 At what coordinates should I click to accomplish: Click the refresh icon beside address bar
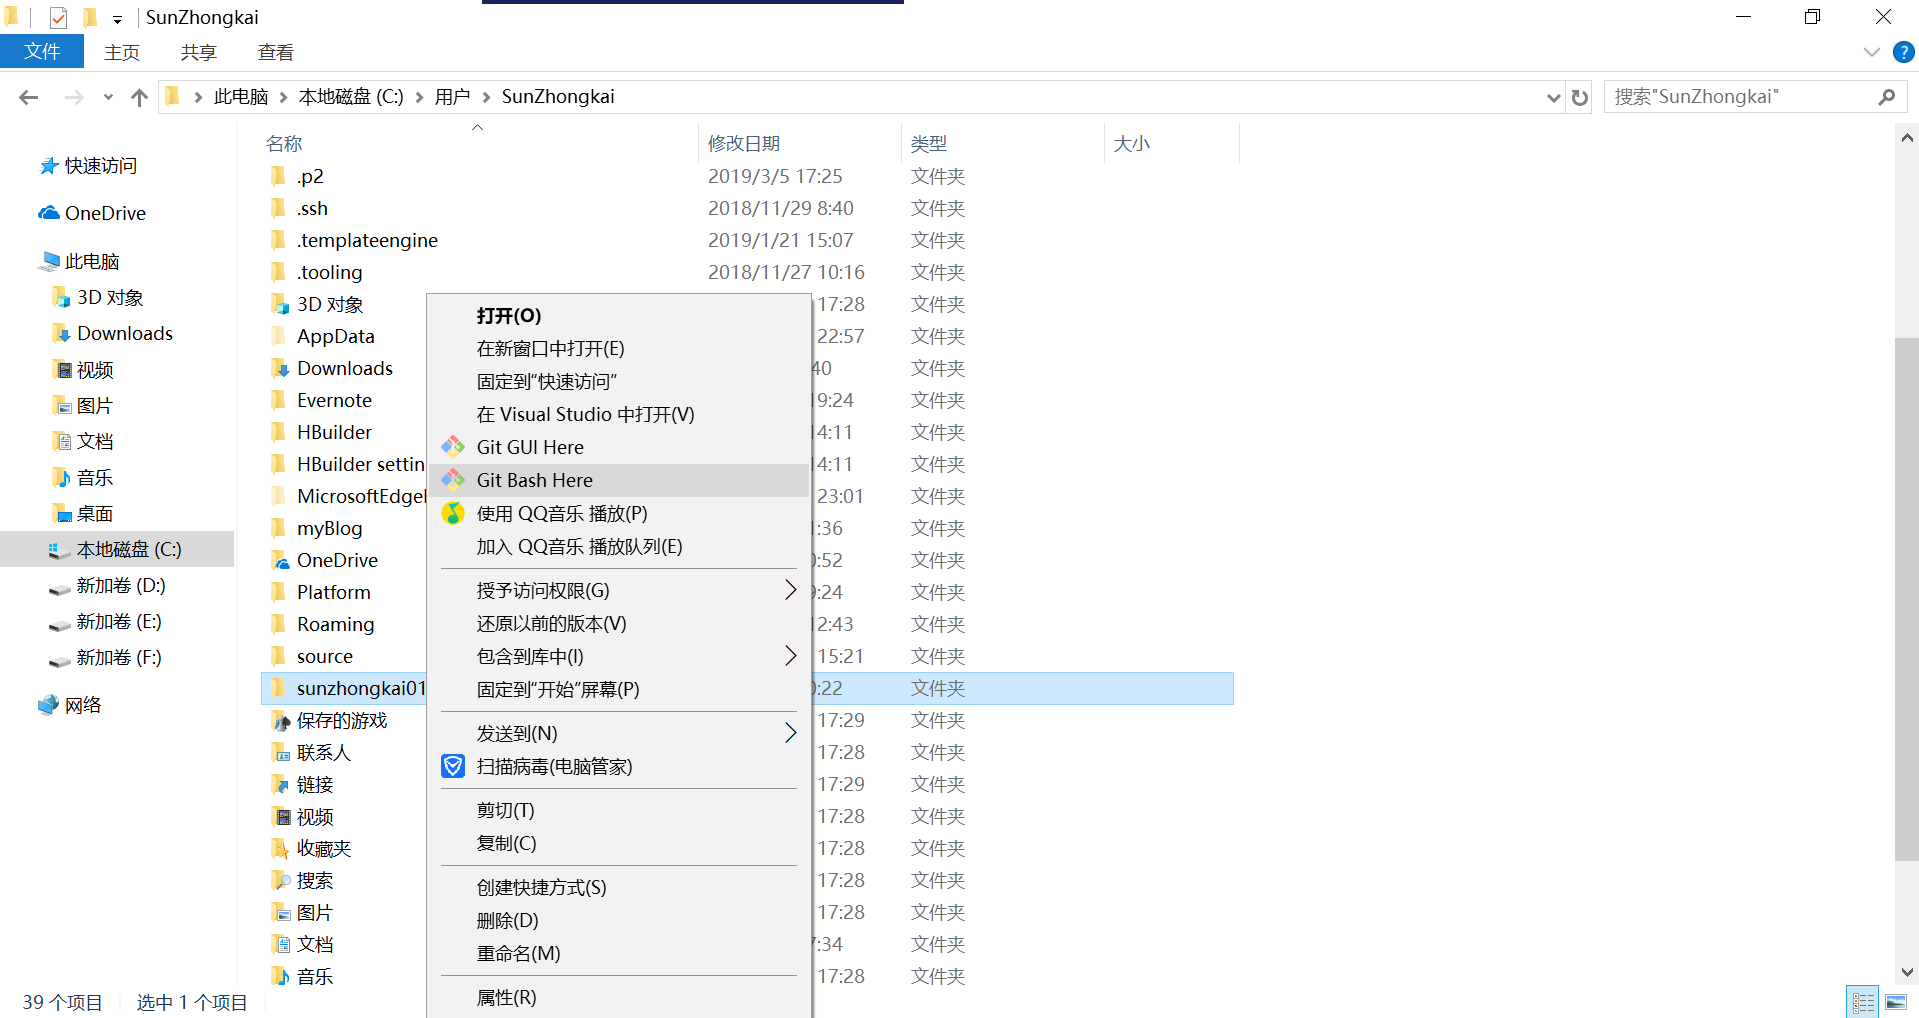coord(1580,97)
